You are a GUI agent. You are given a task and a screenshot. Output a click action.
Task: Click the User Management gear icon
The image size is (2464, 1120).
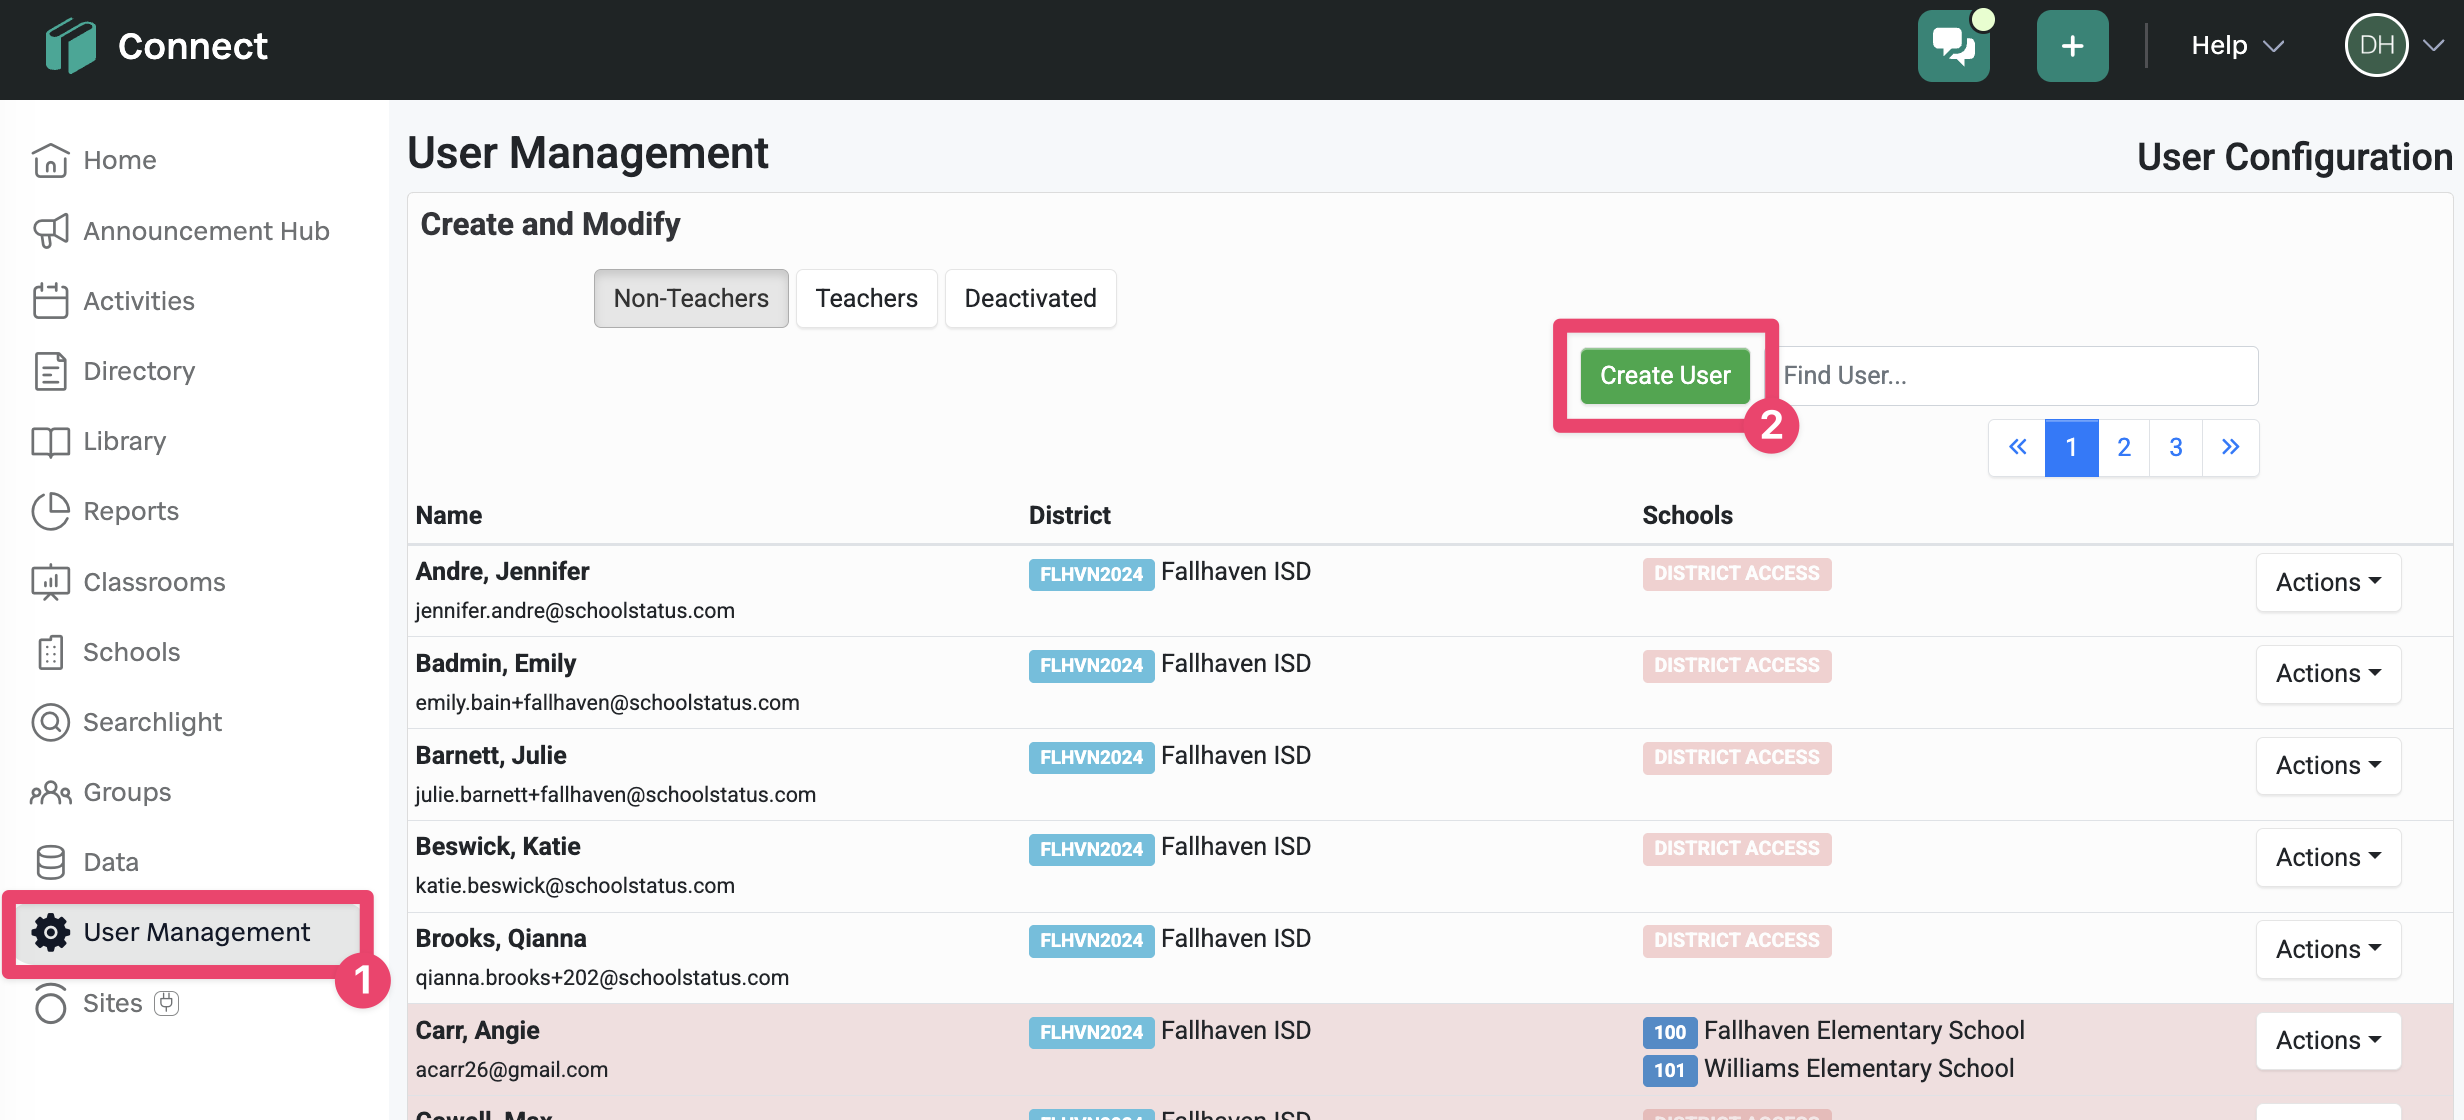coord(50,932)
